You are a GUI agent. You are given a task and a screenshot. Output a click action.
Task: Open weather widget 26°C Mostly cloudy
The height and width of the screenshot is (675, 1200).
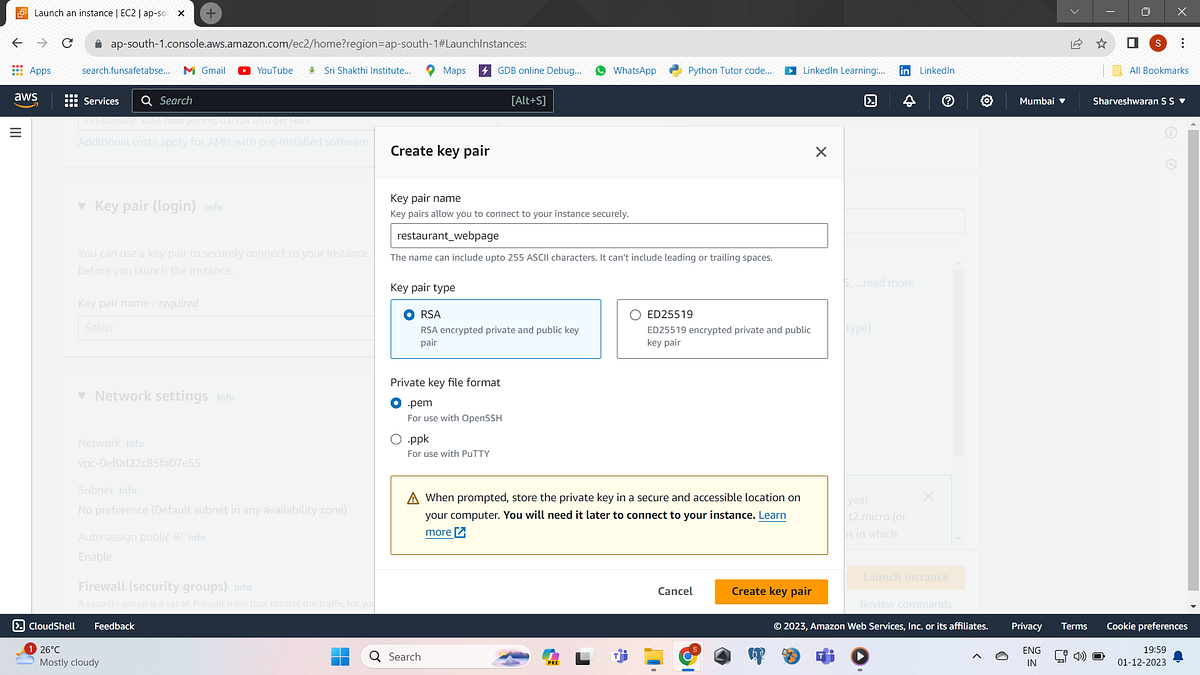[59, 656]
